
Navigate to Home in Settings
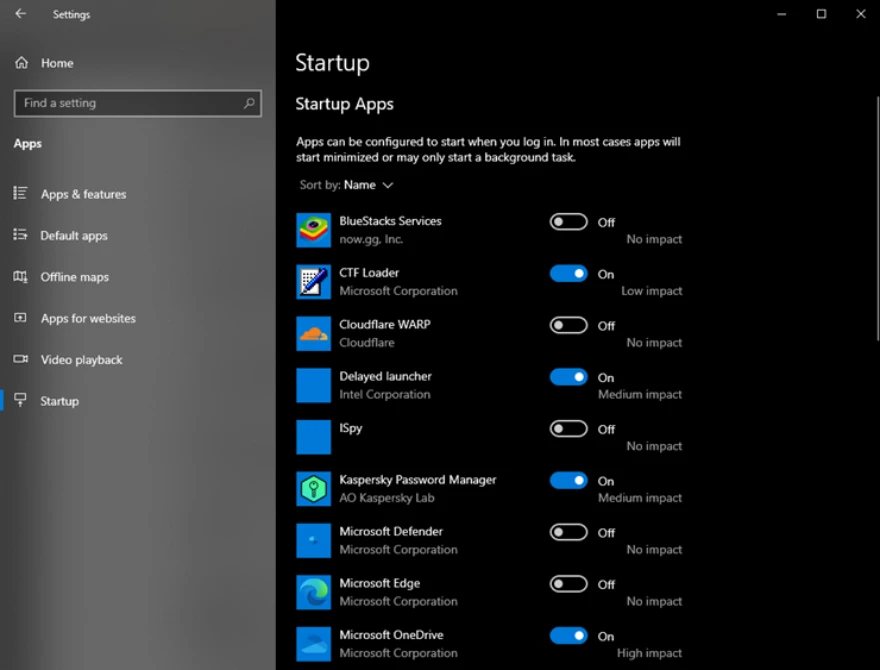click(x=55, y=63)
